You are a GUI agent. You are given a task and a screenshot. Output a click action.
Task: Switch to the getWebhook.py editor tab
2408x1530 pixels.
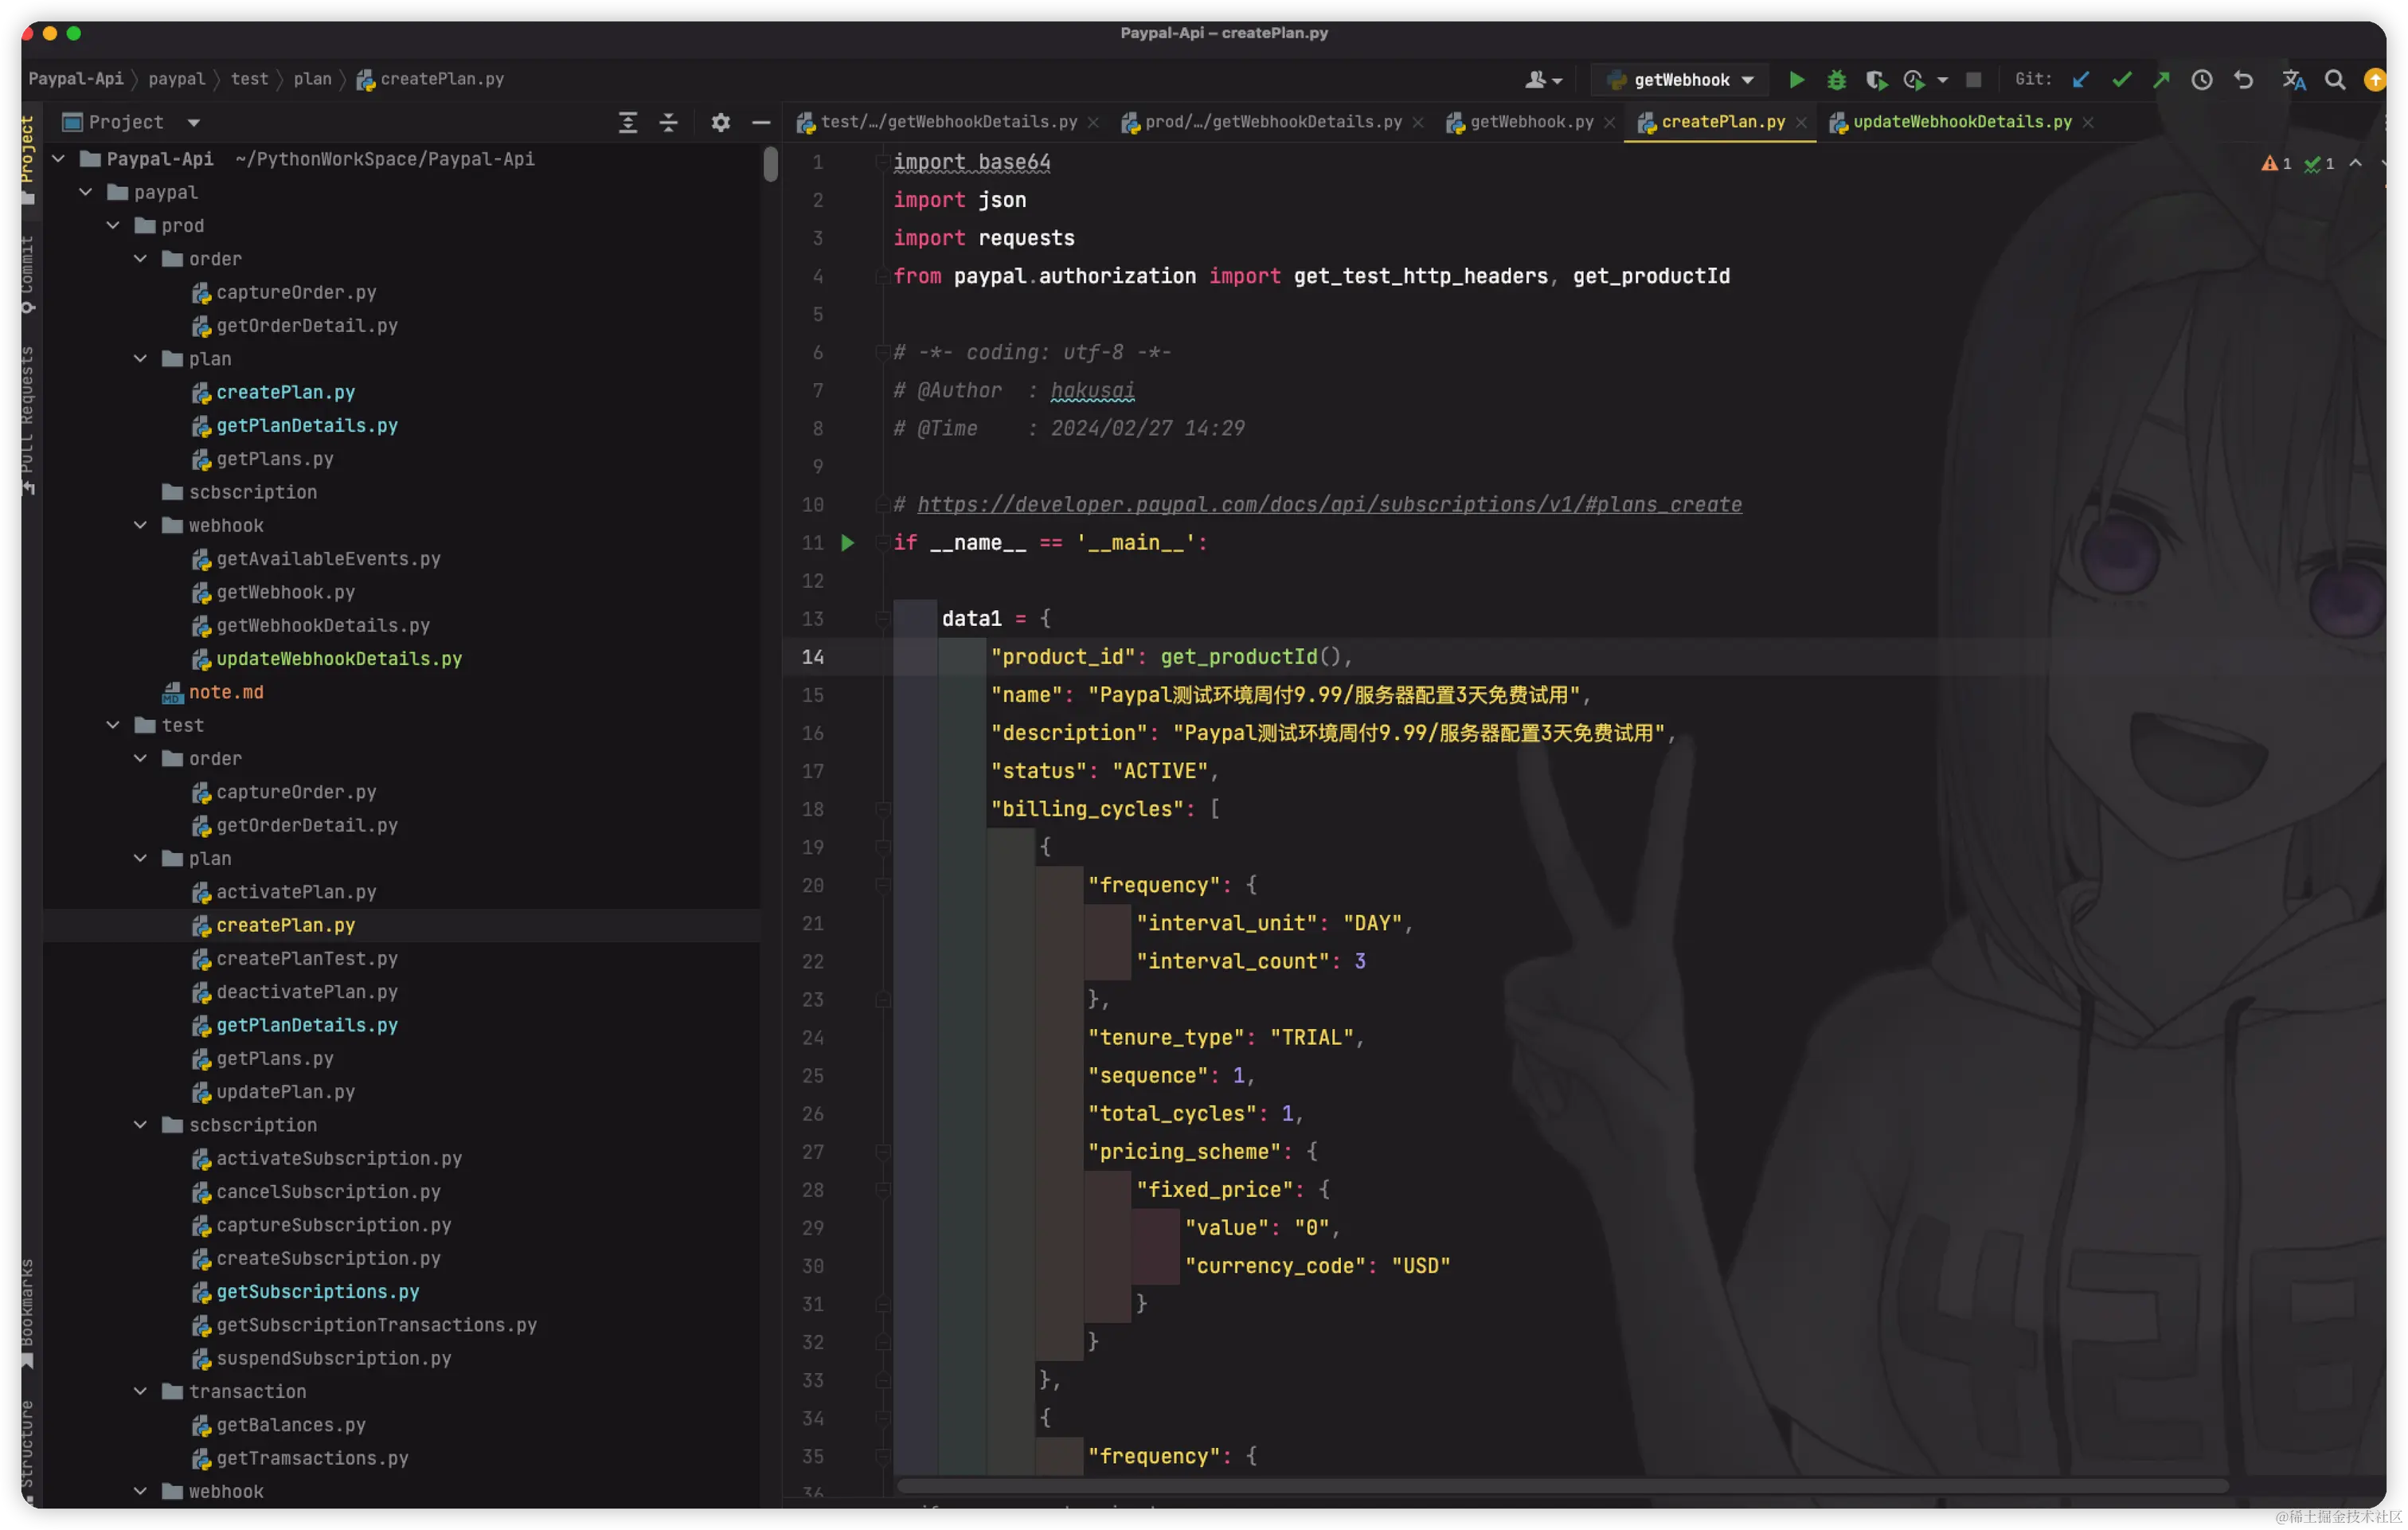pyautogui.click(x=1530, y=122)
